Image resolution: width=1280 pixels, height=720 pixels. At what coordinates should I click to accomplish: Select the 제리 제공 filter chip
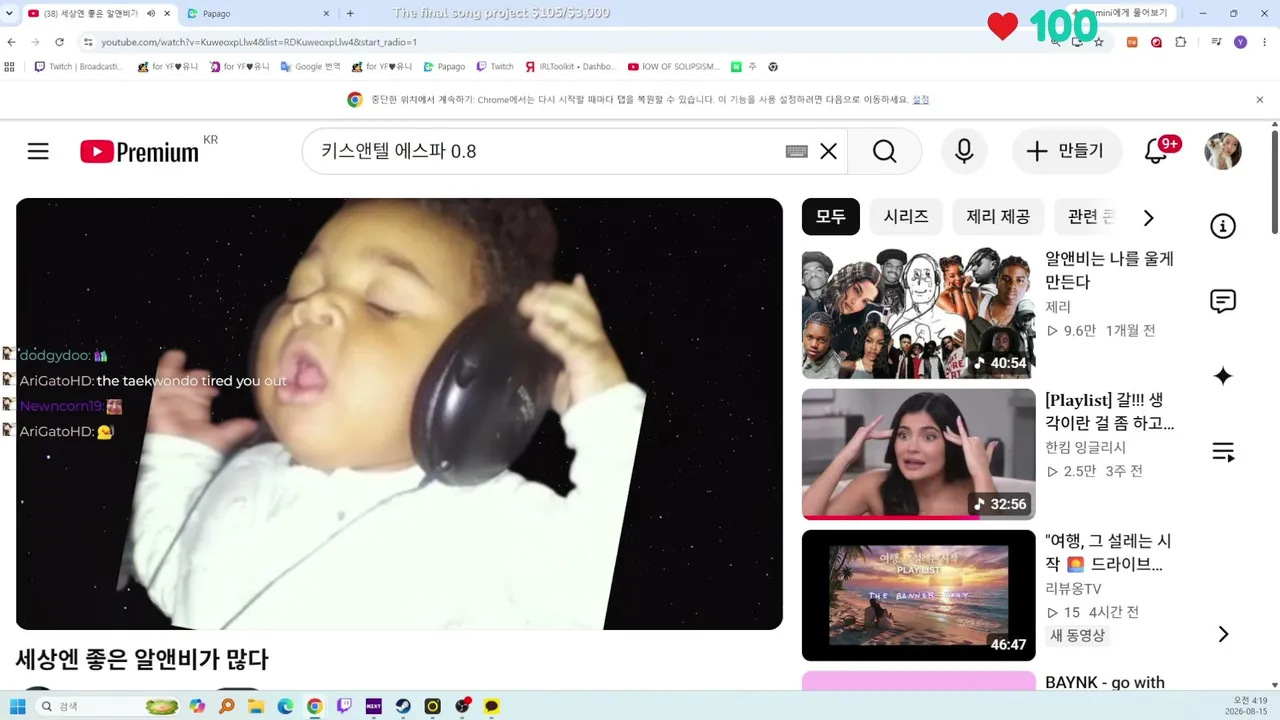click(x=998, y=216)
